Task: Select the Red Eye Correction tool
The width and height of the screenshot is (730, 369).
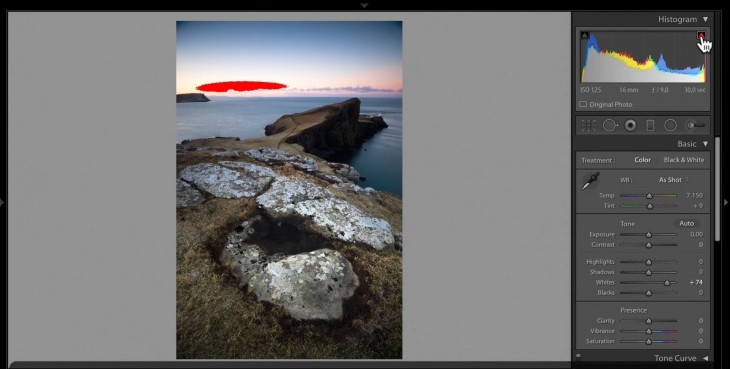Action: tap(630, 125)
